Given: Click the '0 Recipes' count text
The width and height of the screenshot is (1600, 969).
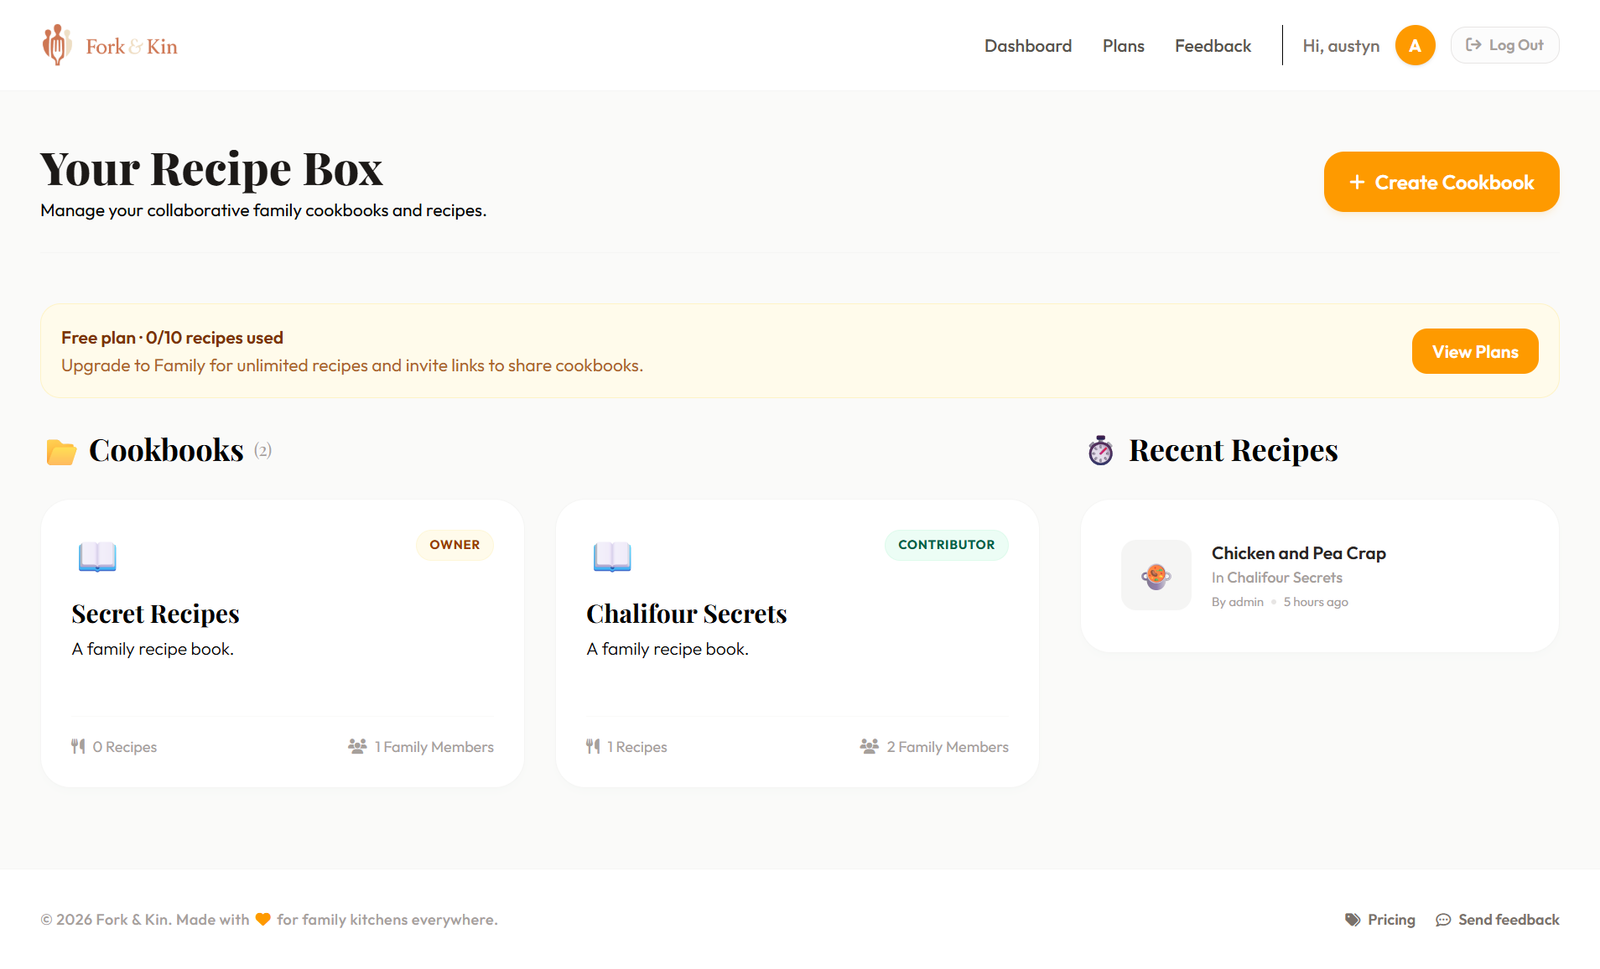Looking at the screenshot, I should 125,747.
